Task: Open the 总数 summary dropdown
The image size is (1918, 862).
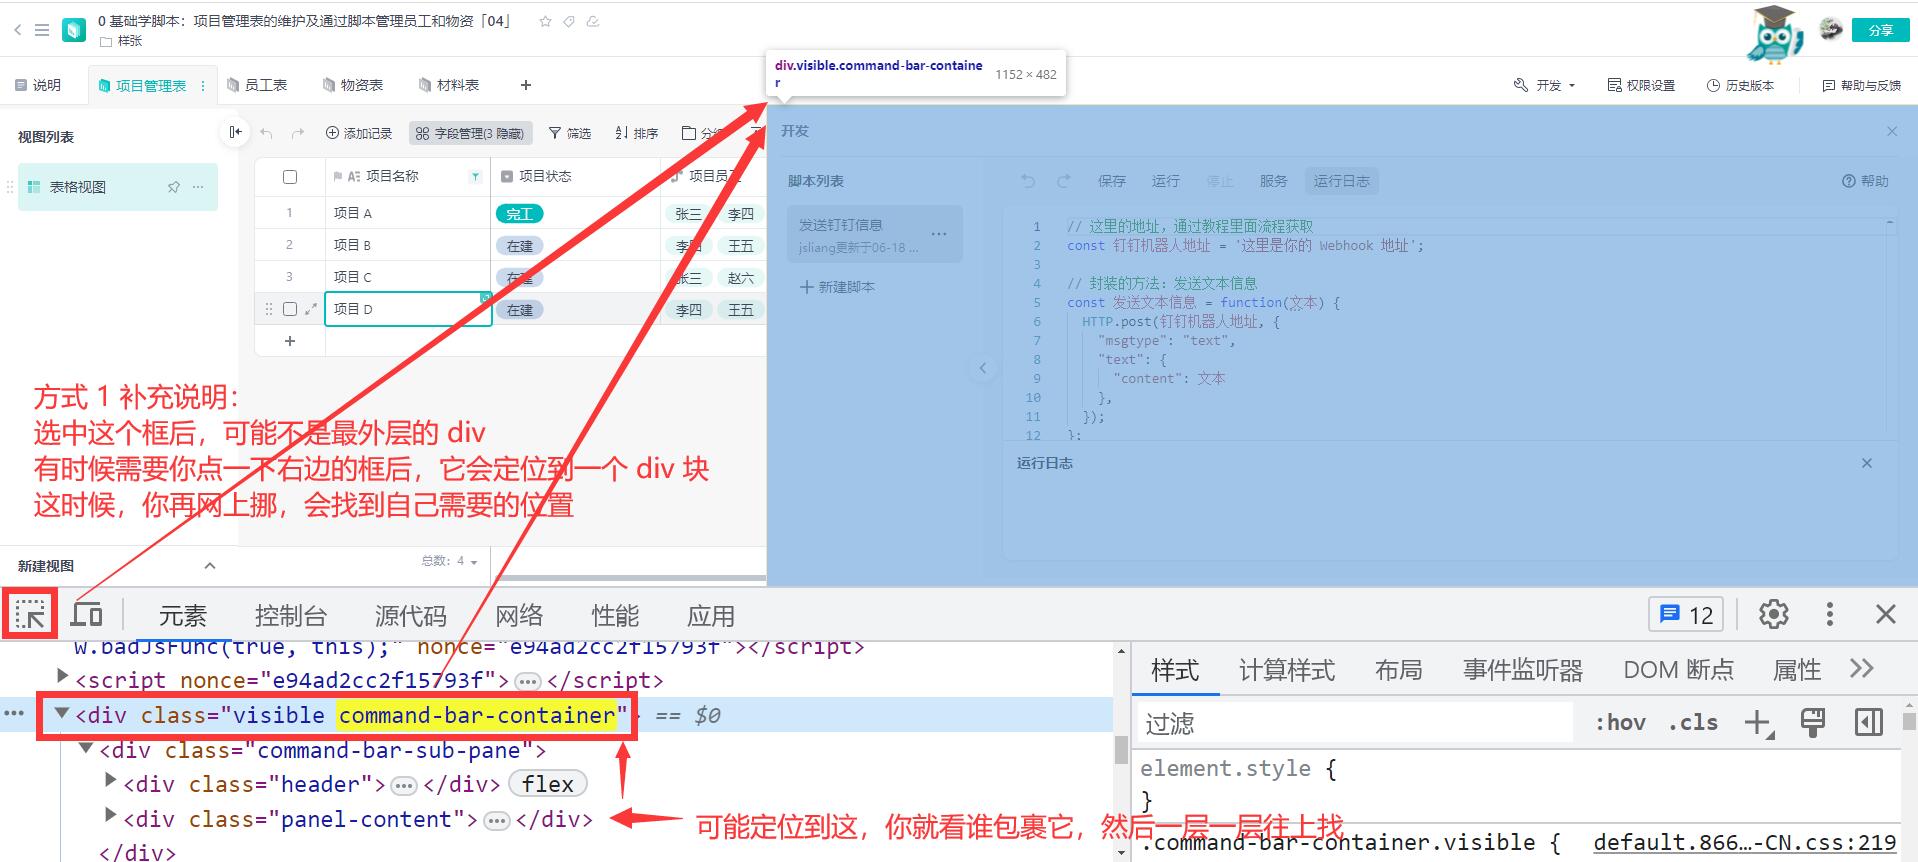Action: tap(450, 561)
